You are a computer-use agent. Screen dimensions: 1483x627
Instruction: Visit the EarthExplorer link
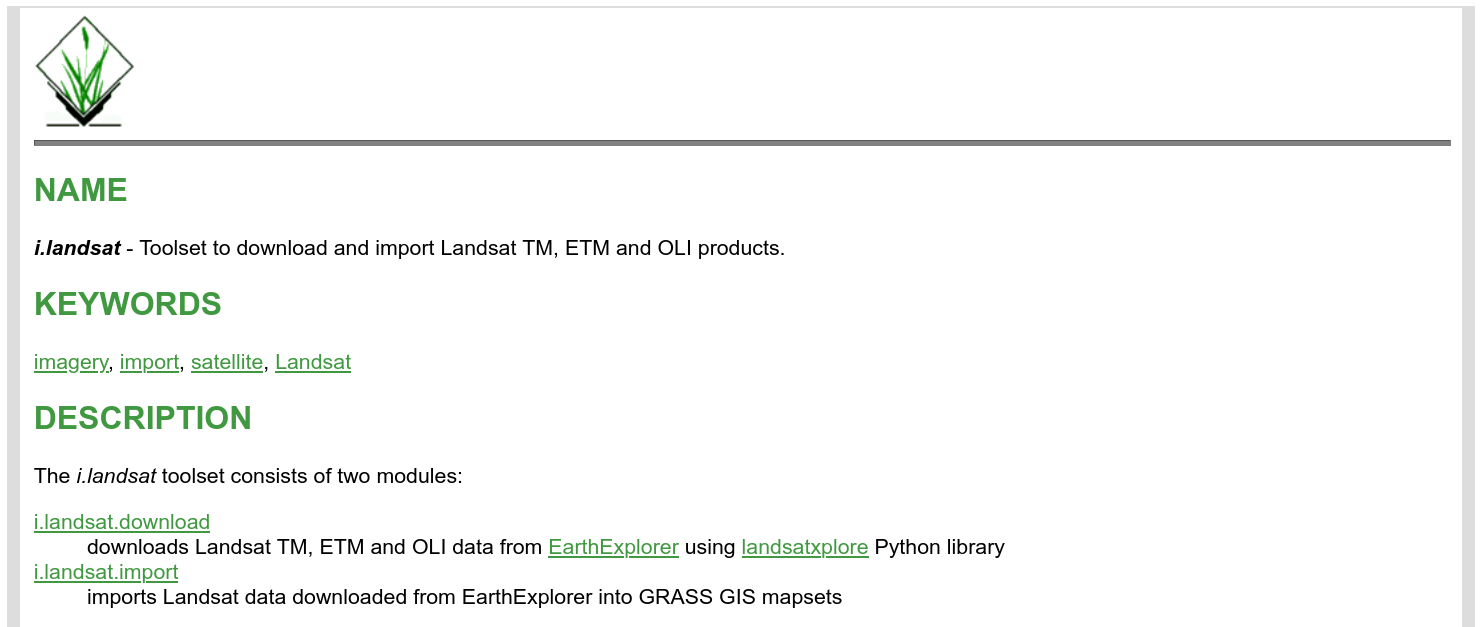pos(613,547)
